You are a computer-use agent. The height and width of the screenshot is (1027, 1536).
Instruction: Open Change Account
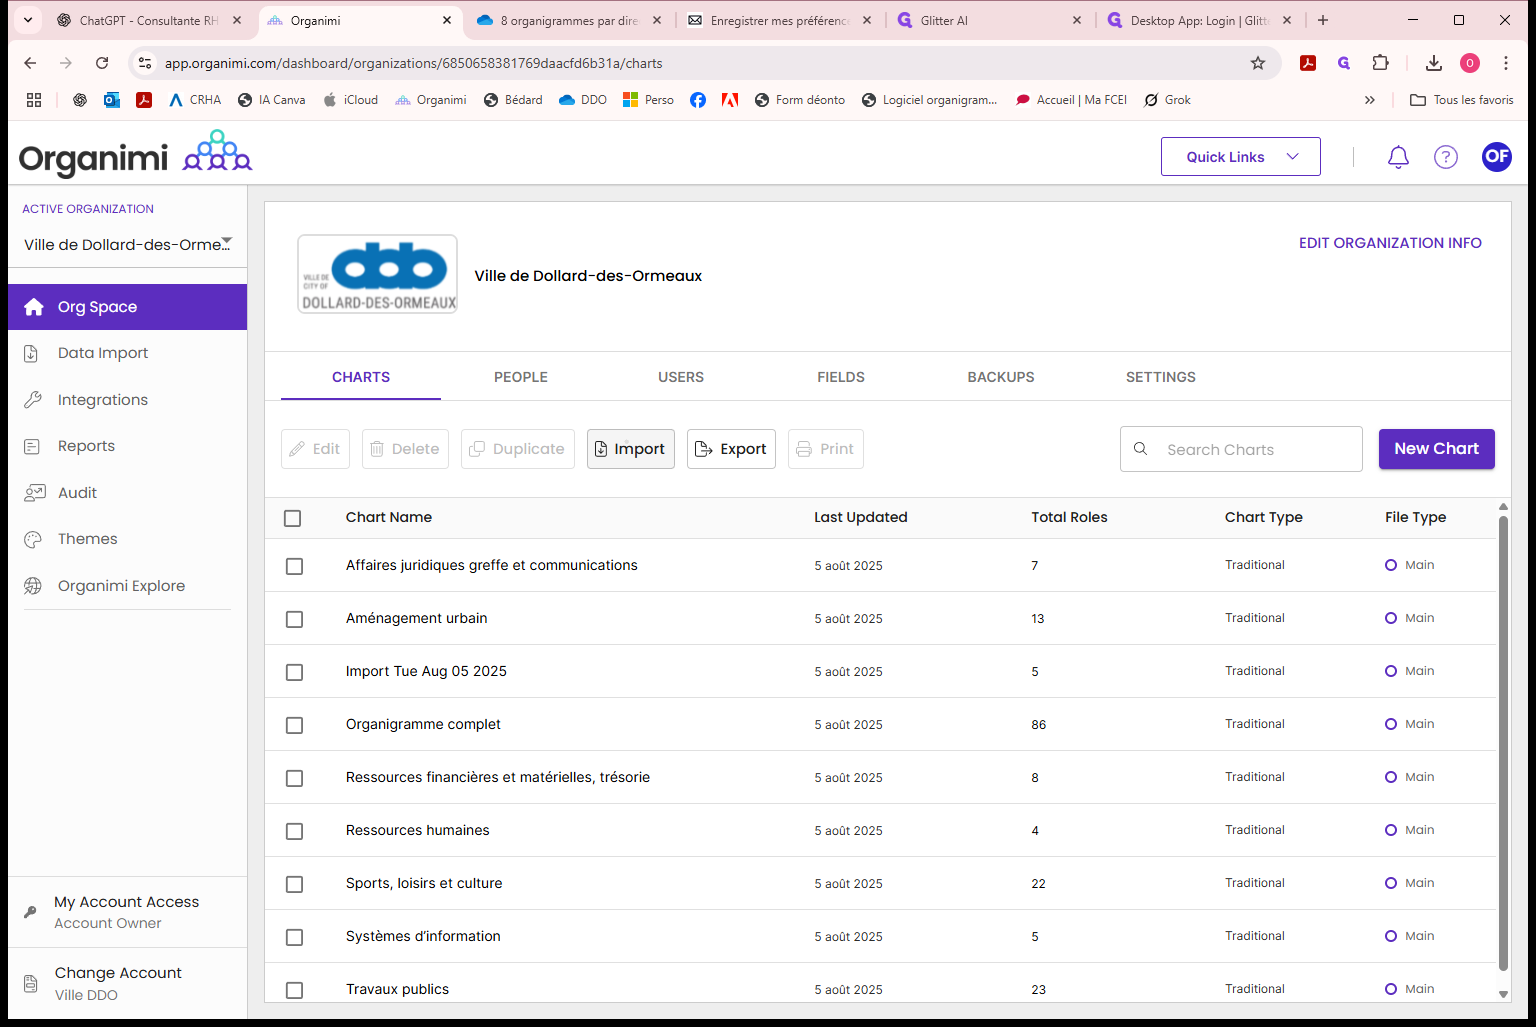[x=127, y=983]
